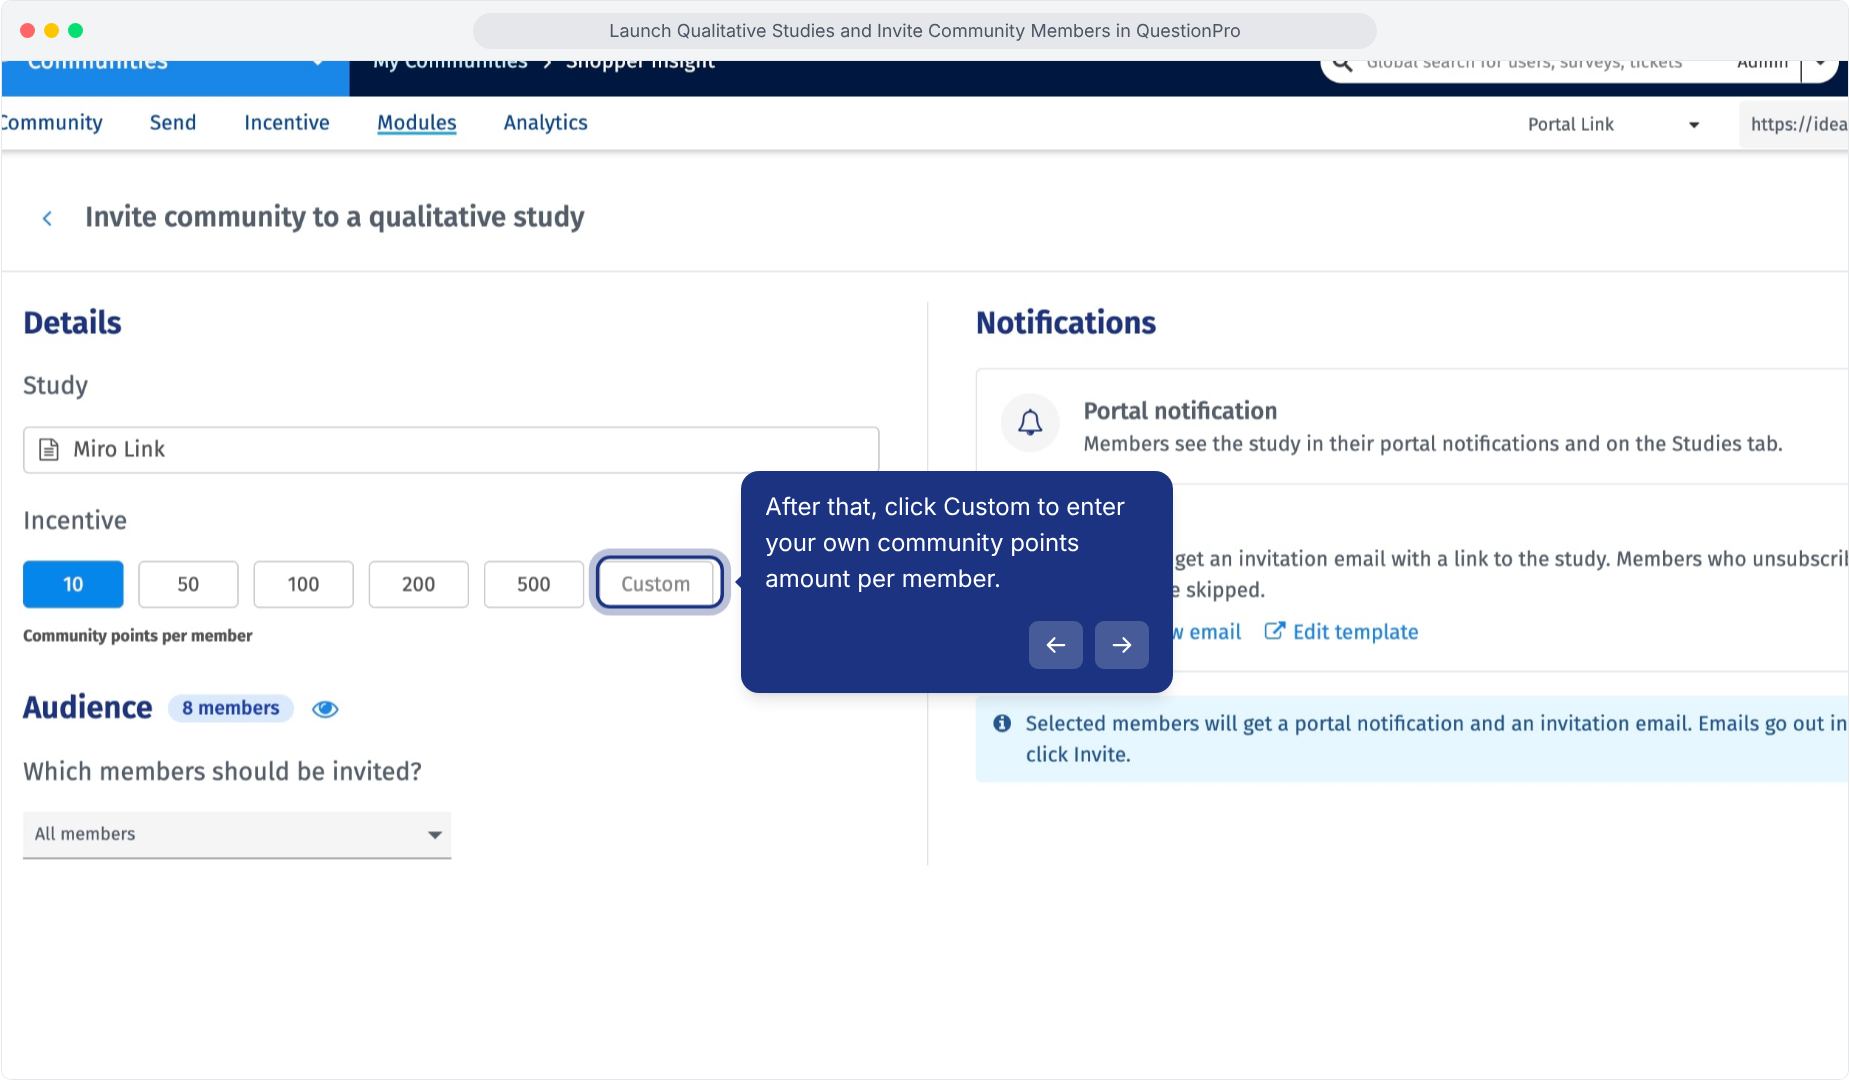Screen dimensions: 1850x1080
Task: Select the 100 points incentive option
Action: point(303,584)
